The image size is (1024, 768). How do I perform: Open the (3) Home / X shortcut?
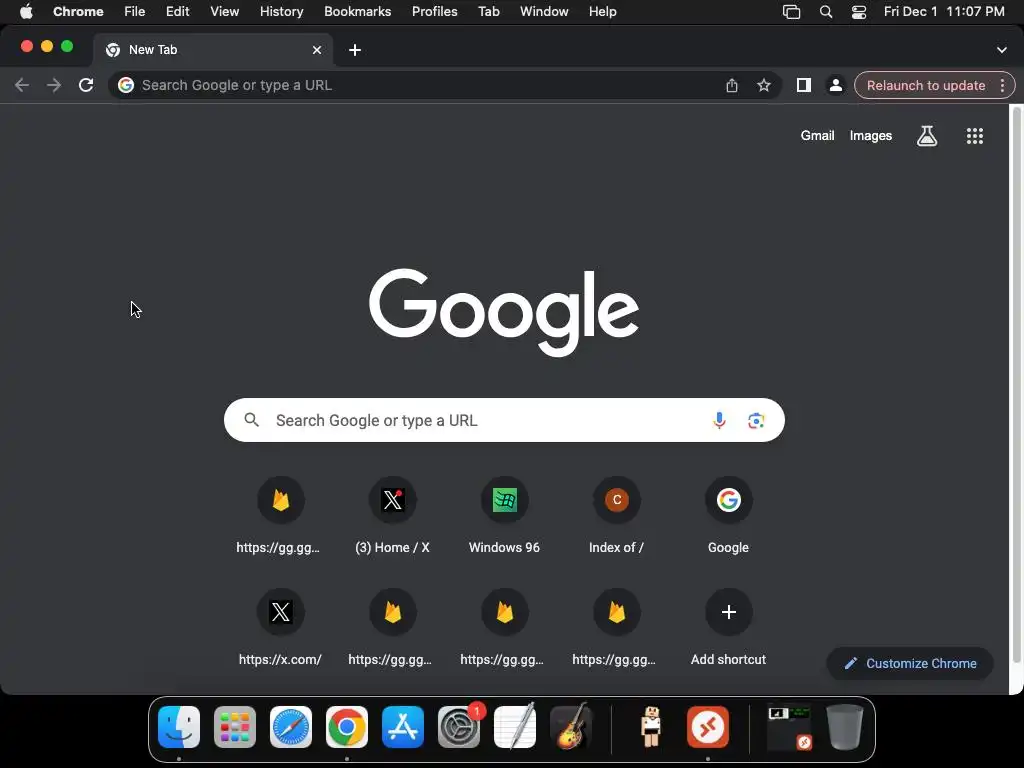pos(392,516)
